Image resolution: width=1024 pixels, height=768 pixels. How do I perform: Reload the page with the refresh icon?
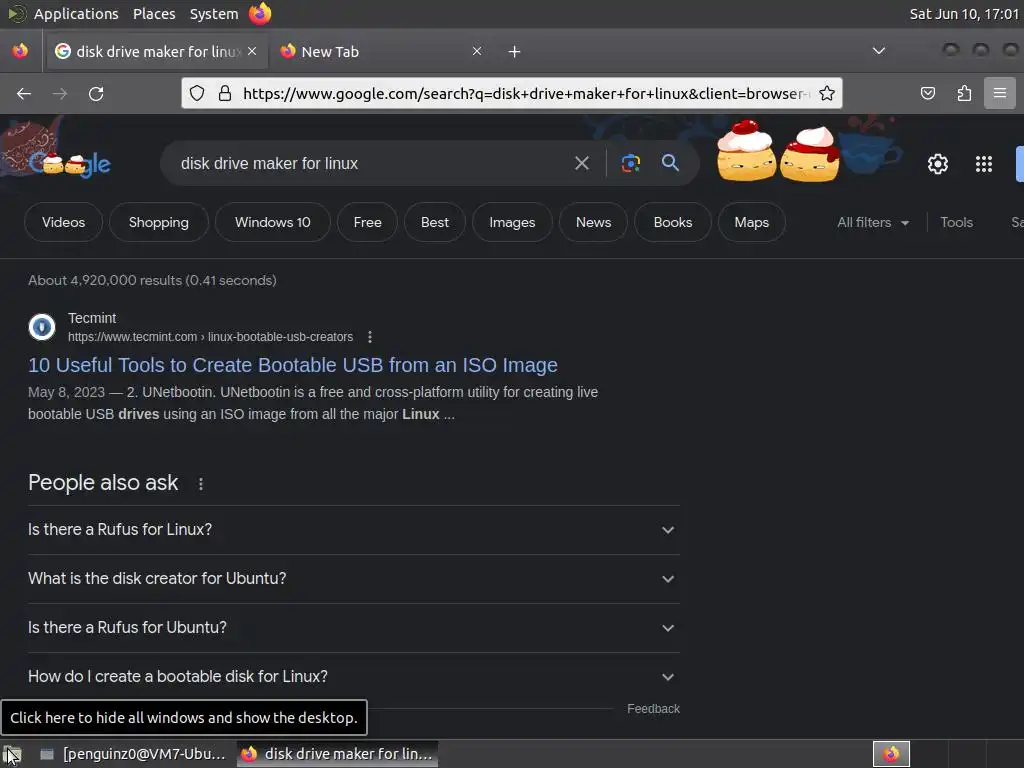(96, 93)
